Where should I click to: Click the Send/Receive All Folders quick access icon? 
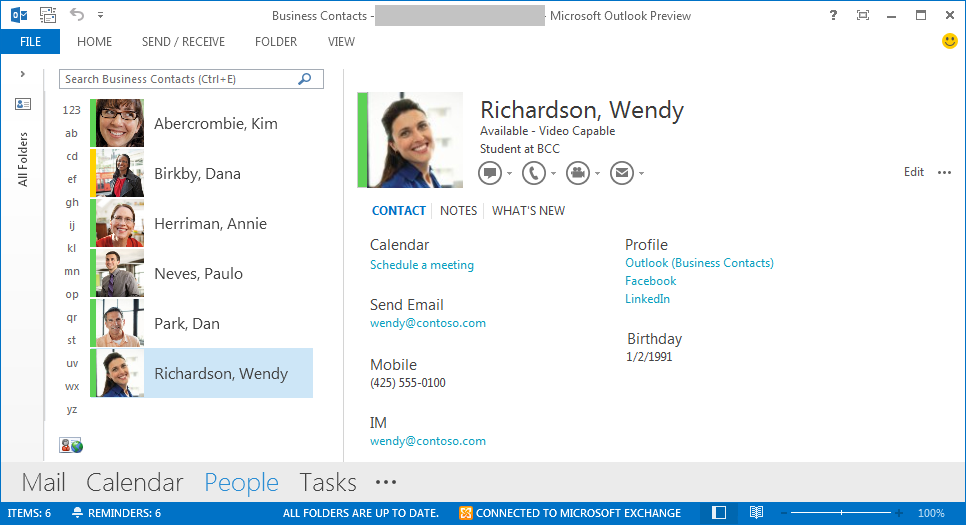[x=48, y=15]
